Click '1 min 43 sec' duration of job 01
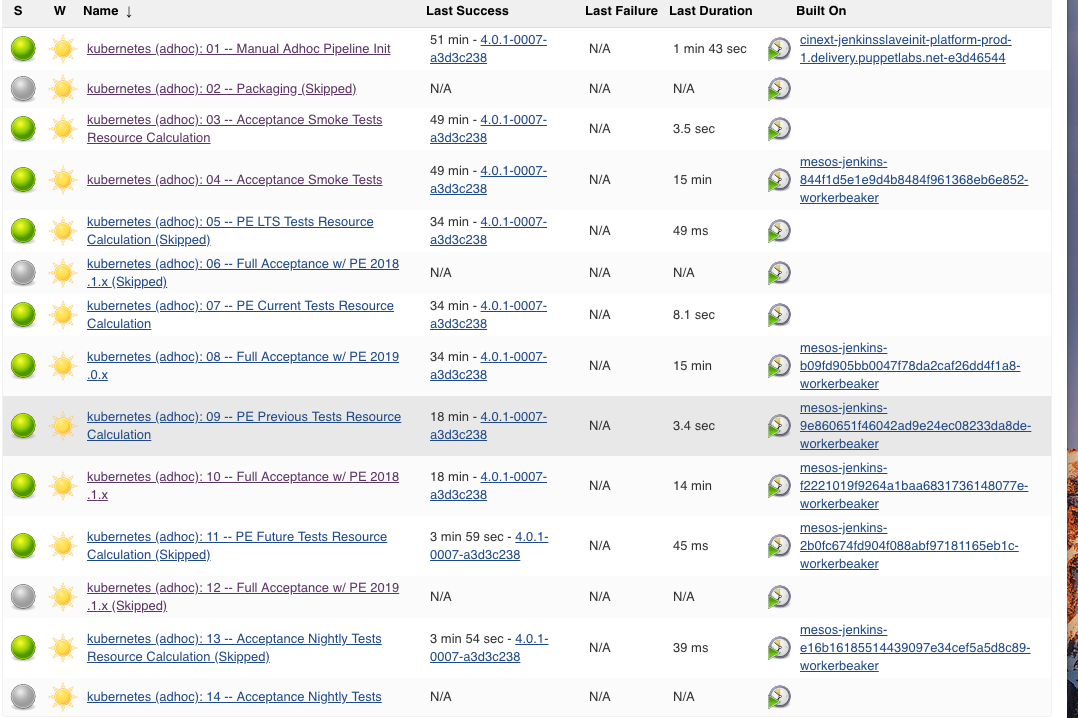The width and height of the screenshot is (1078, 718). 710,49
